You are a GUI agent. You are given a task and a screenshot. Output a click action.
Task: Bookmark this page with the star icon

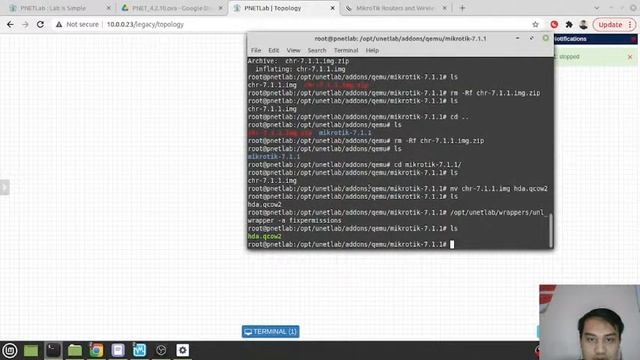[536, 24]
